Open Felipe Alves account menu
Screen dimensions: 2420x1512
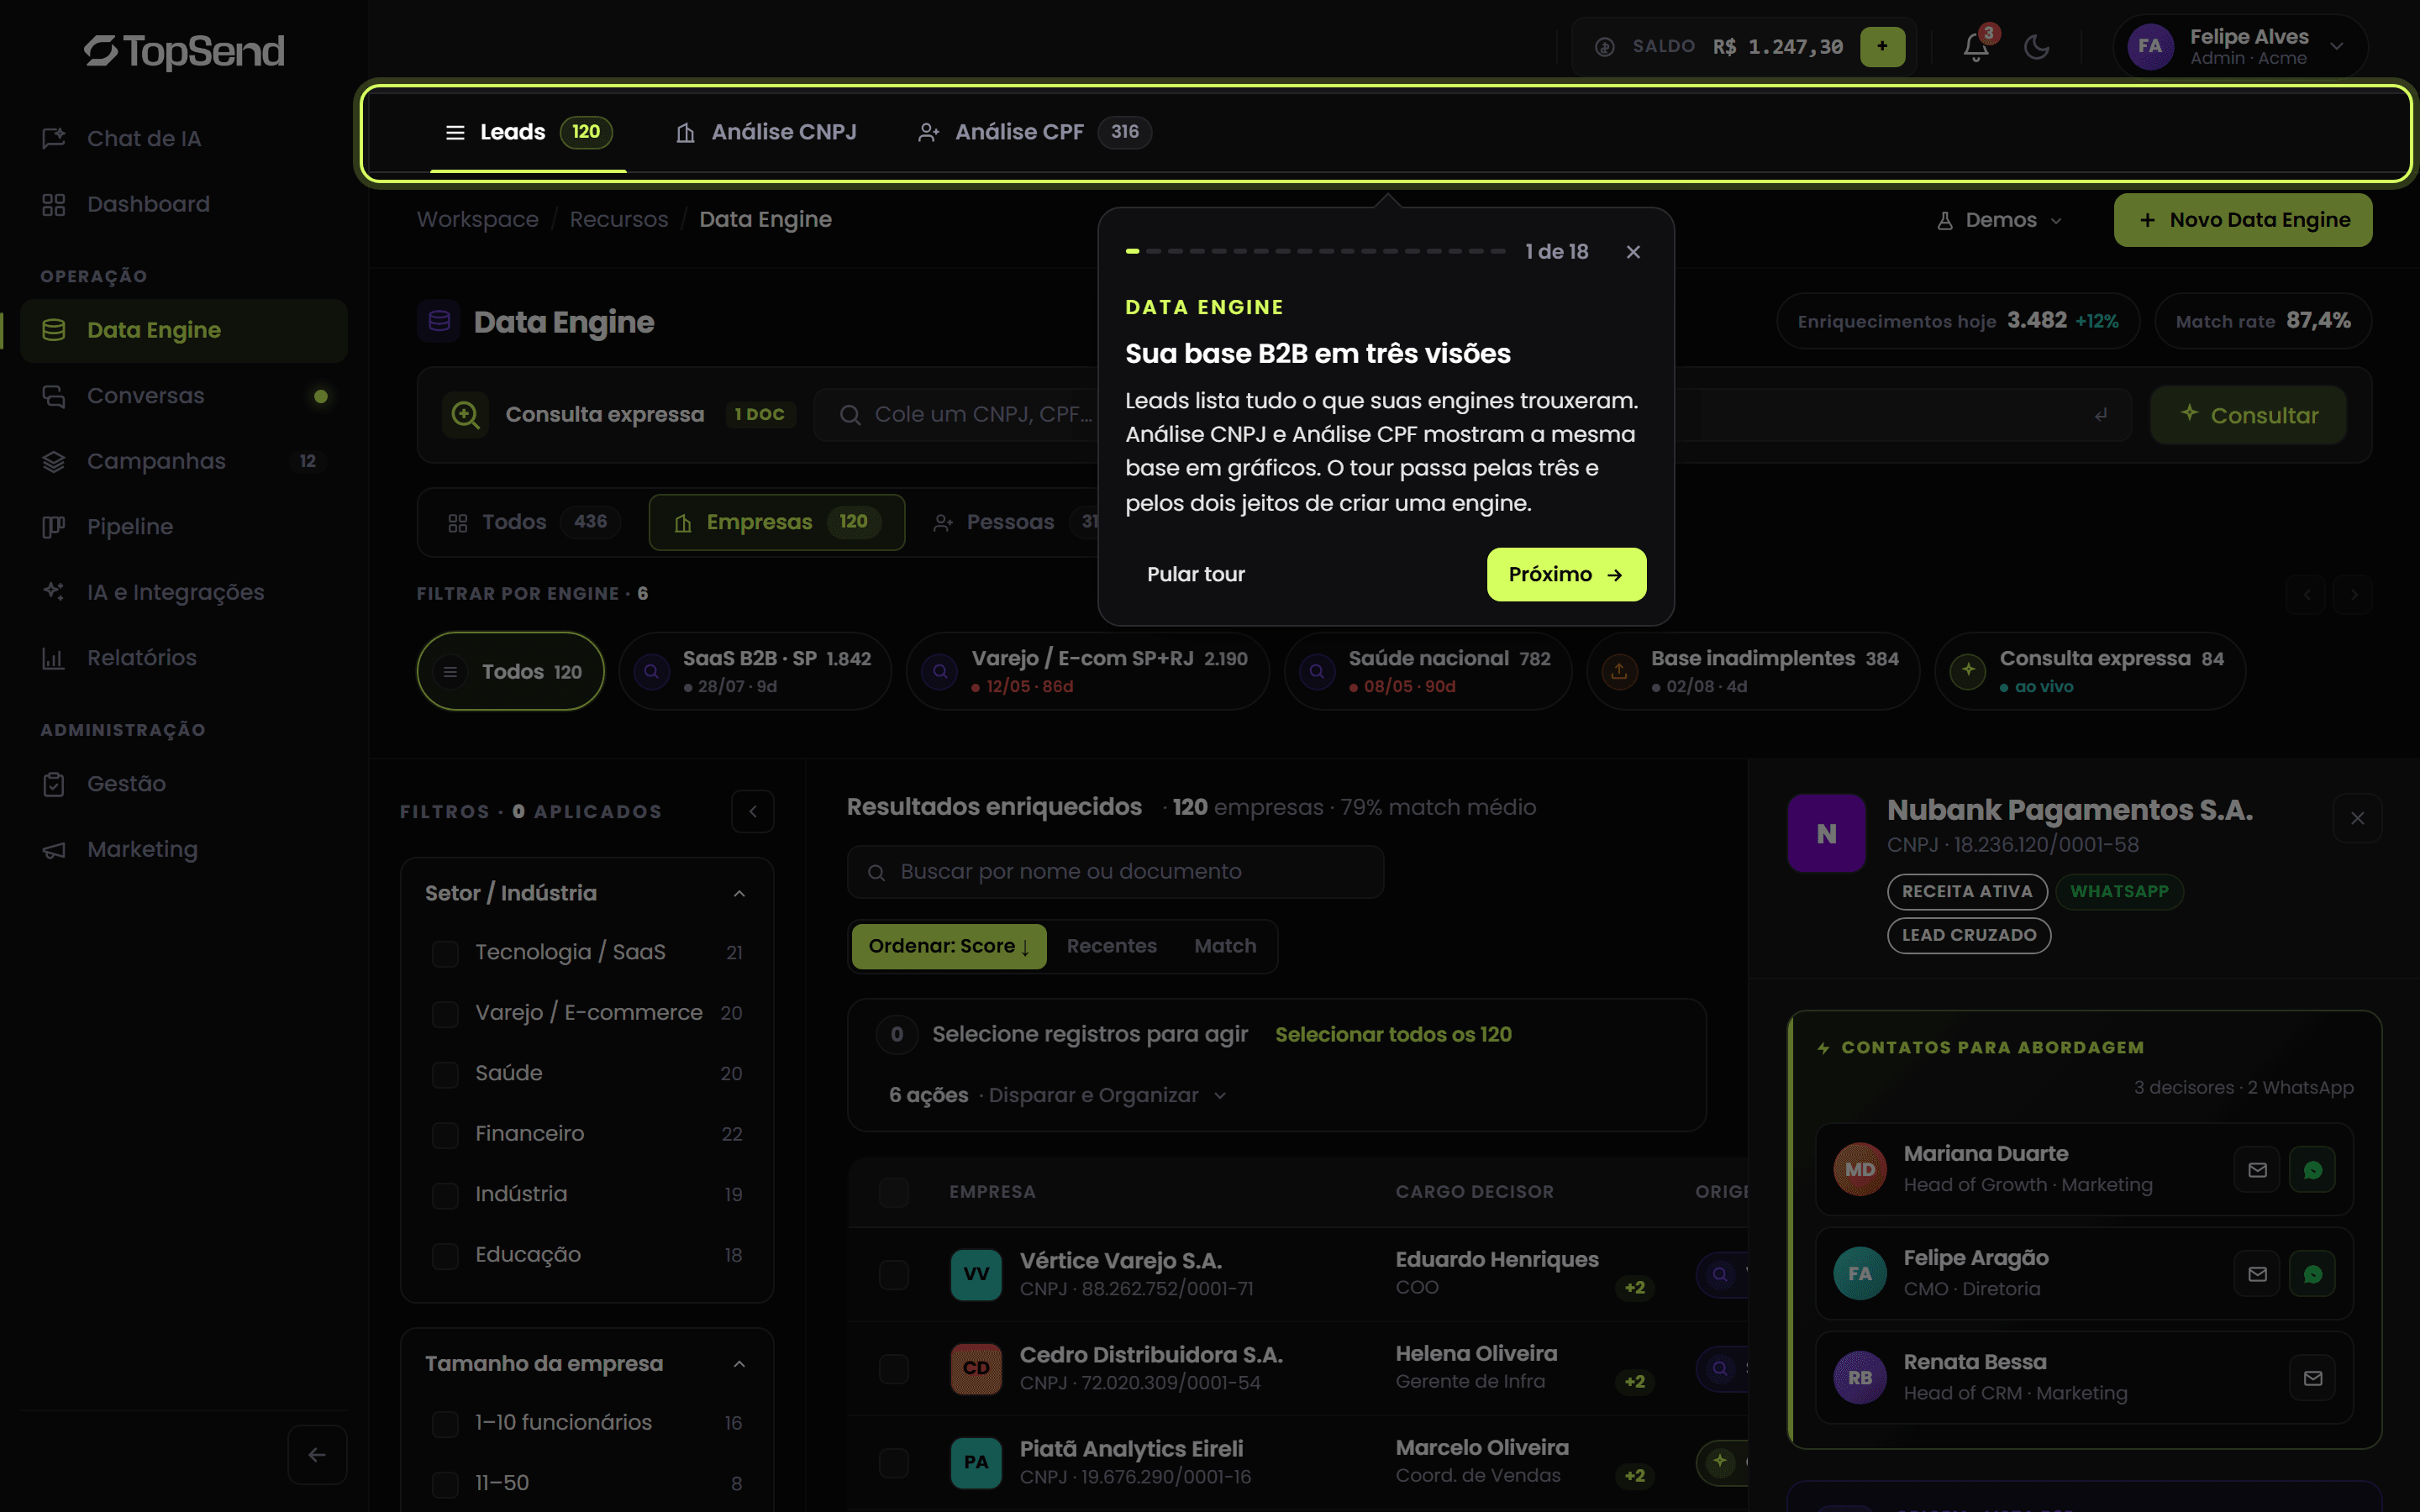pos(2240,46)
